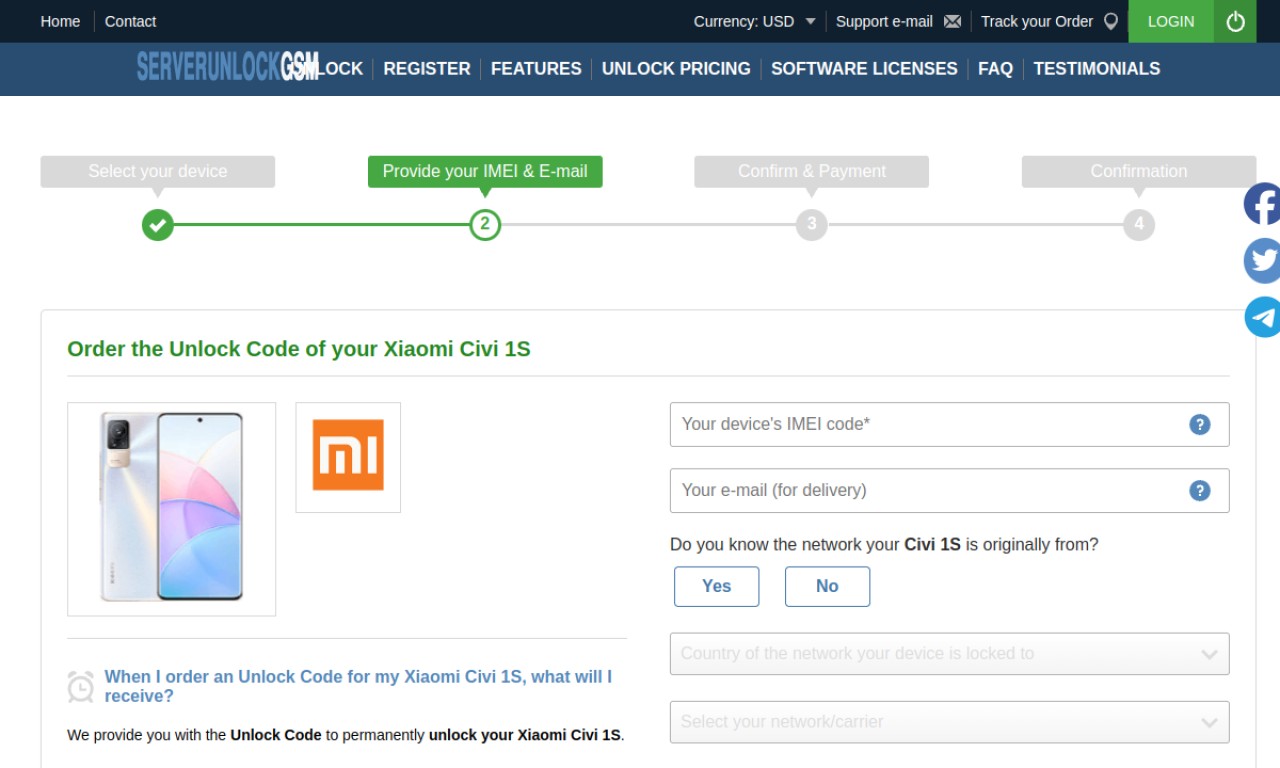The width and height of the screenshot is (1280, 768).
Task: Click the power icon beside LOGIN
Action: click(x=1235, y=21)
